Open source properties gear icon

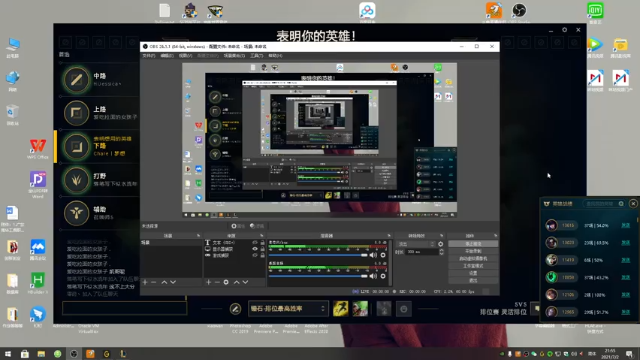(226, 282)
